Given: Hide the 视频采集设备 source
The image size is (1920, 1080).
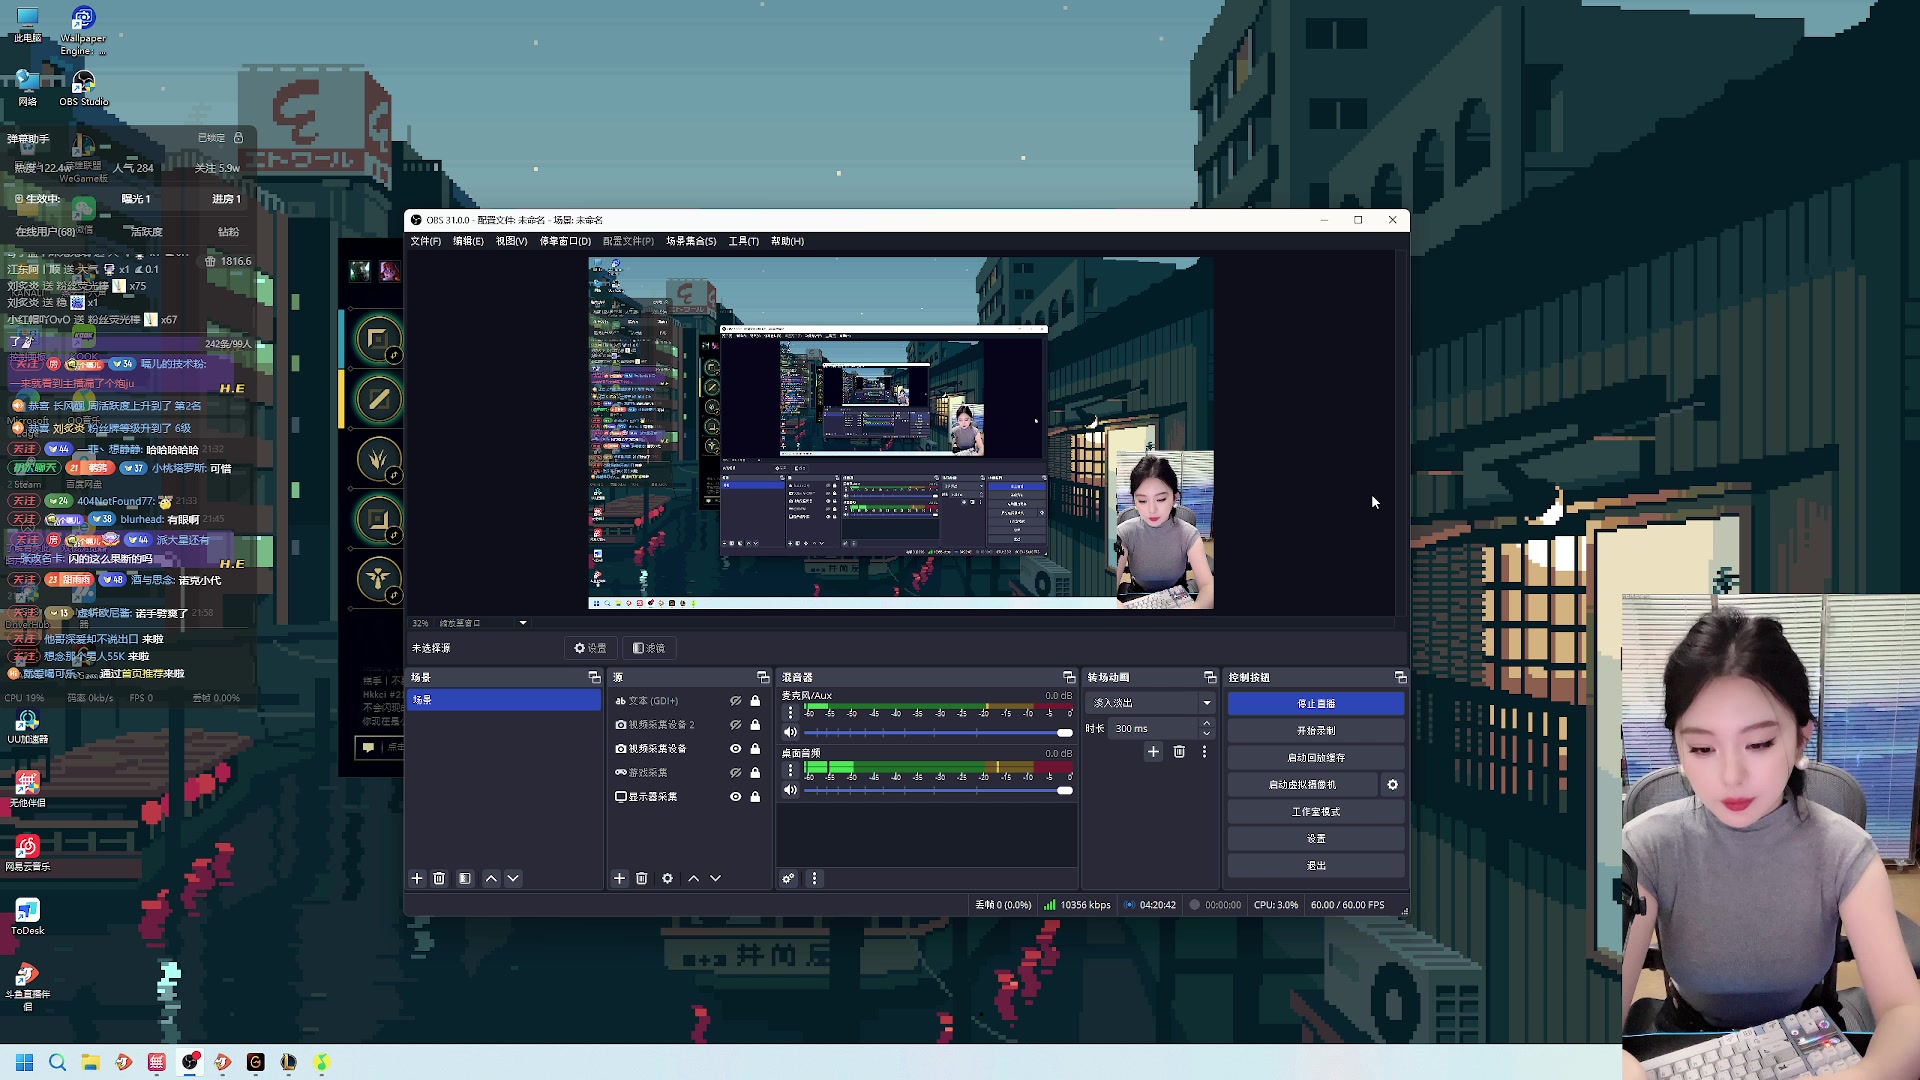Looking at the screenshot, I should coord(735,749).
